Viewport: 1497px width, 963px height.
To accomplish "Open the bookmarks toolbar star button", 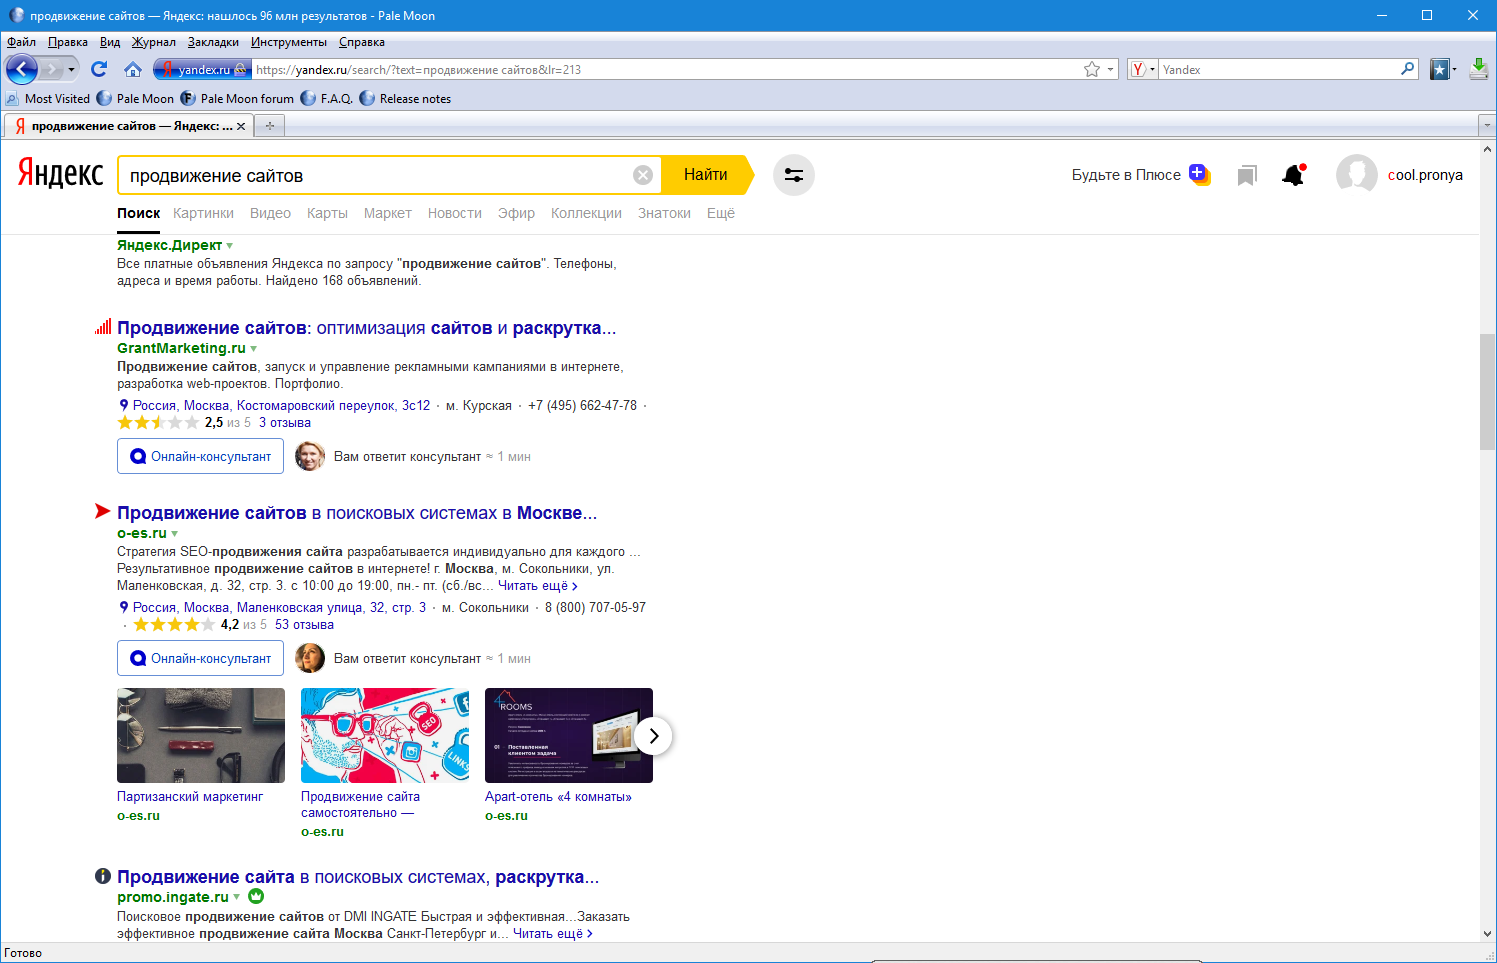I will coord(1440,69).
